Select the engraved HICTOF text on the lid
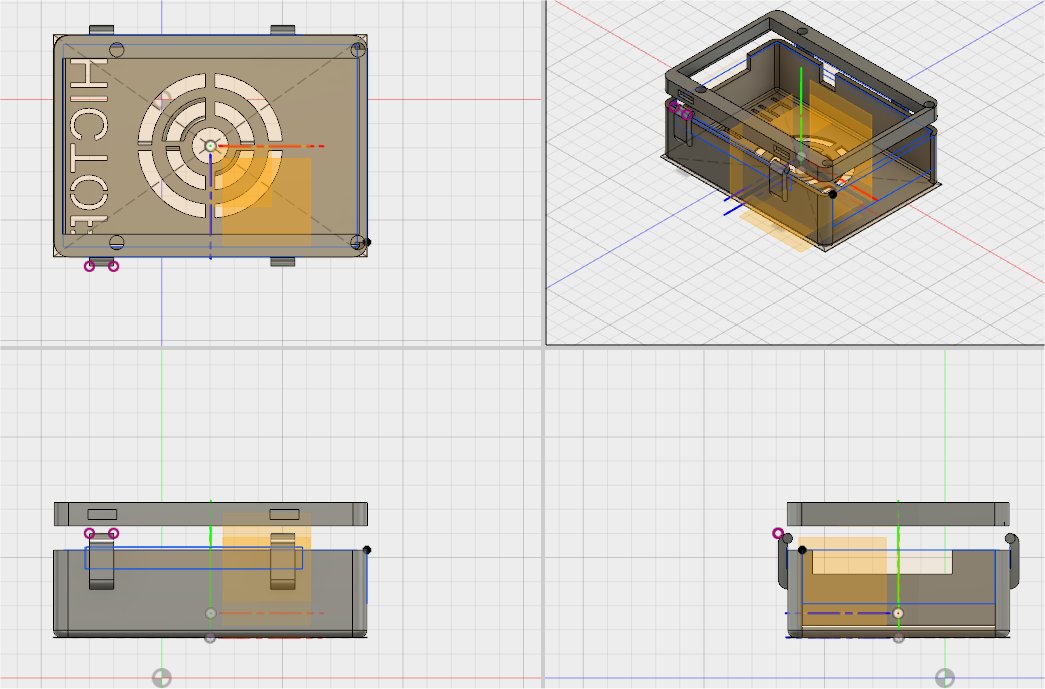 pyautogui.click(x=84, y=146)
